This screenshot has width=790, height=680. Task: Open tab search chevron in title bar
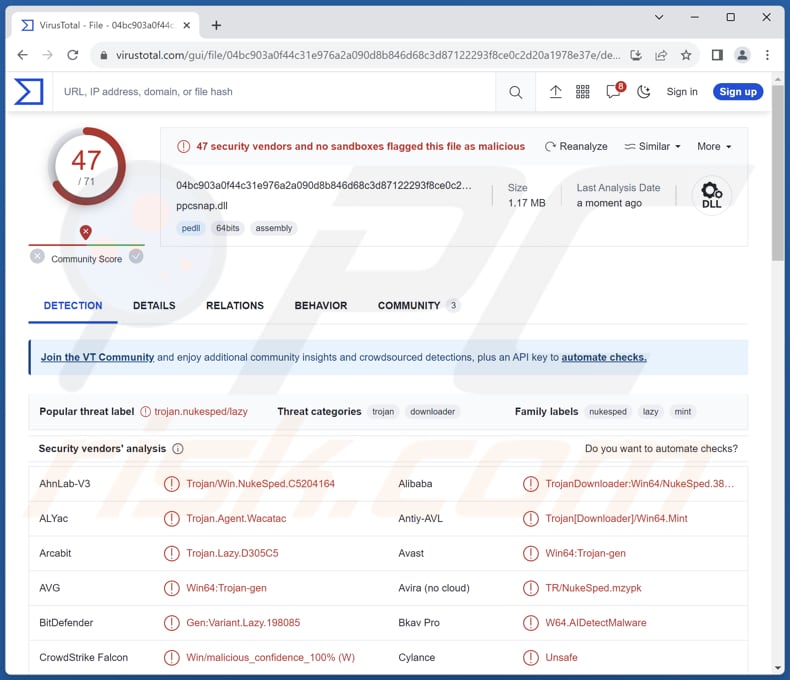click(x=659, y=18)
